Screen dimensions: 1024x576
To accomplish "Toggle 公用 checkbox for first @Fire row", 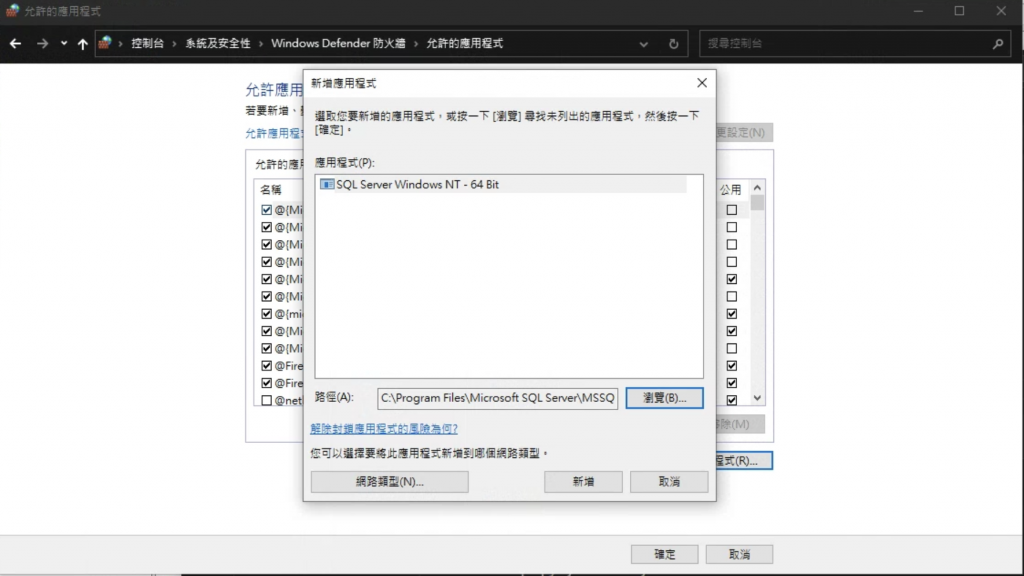I will click(x=731, y=366).
